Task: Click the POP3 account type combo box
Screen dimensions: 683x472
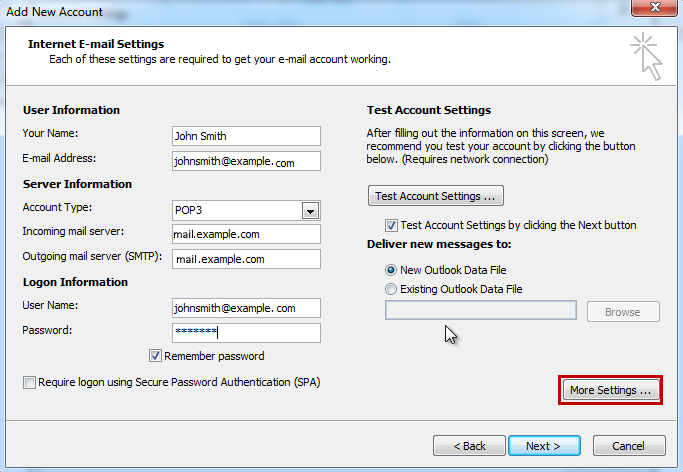Action: [x=246, y=211]
